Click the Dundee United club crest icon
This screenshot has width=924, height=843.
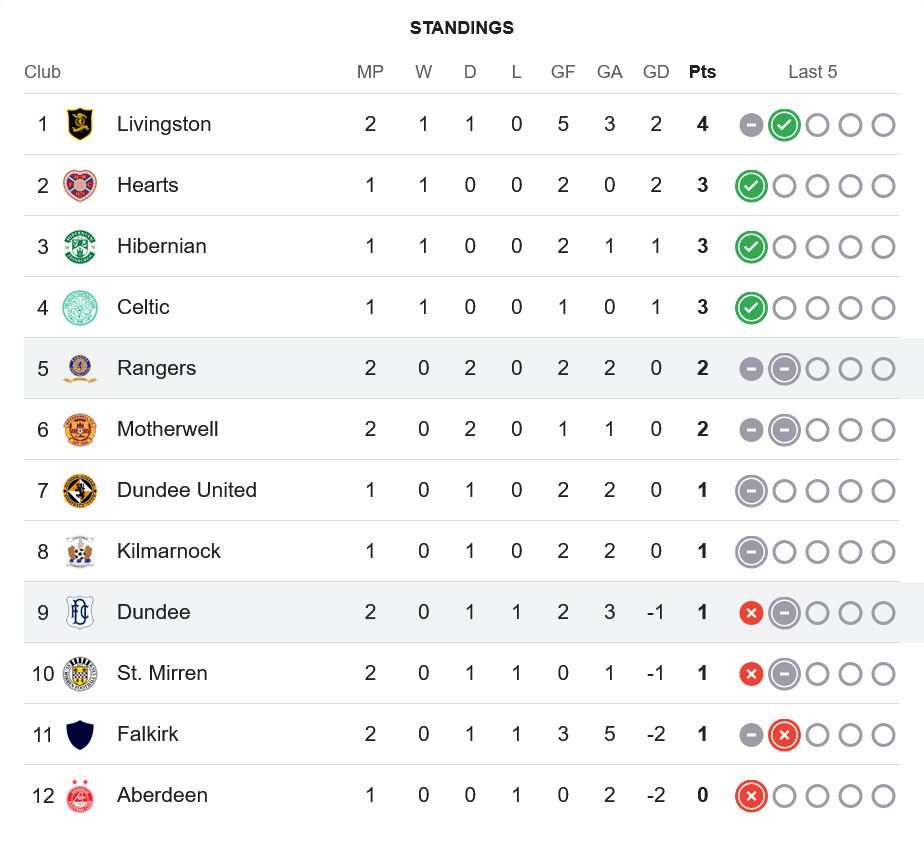click(80, 490)
